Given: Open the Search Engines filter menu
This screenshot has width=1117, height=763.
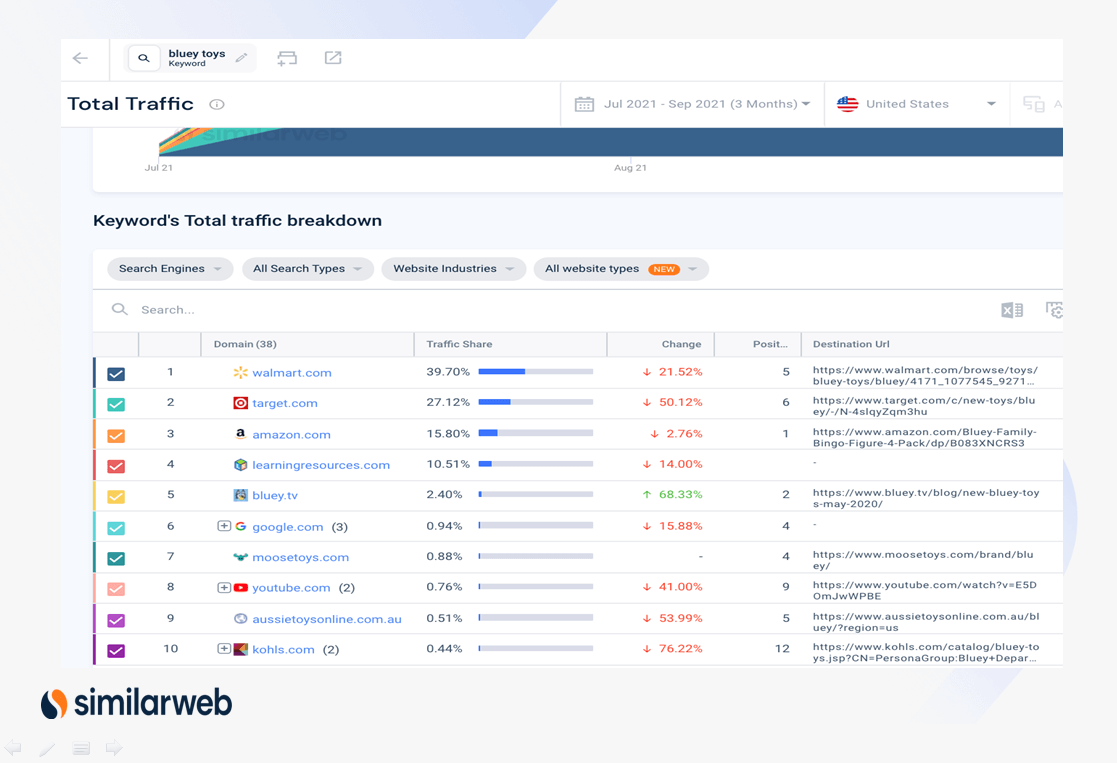Looking at the screenshot, I should (170, 269).
